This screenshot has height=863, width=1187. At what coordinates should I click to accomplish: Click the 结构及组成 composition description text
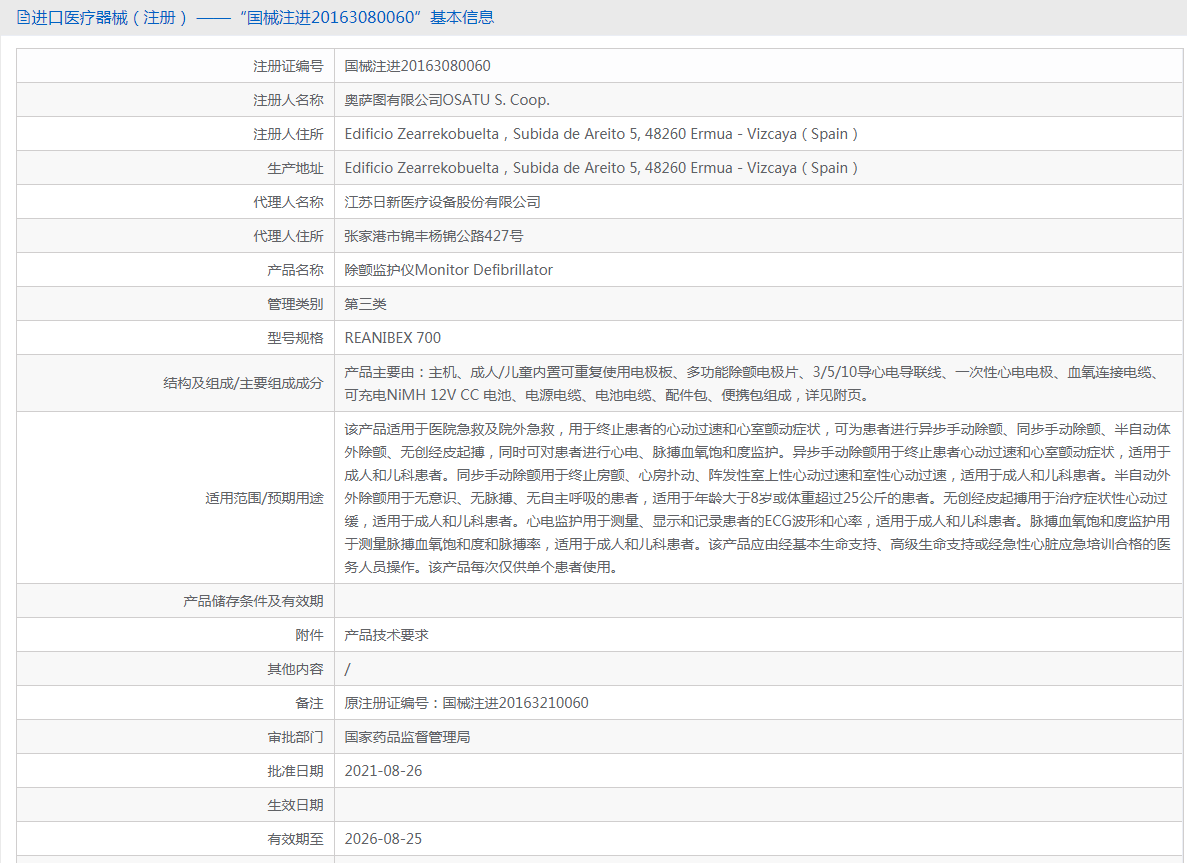pyautogui.click(x=750, y=383)
